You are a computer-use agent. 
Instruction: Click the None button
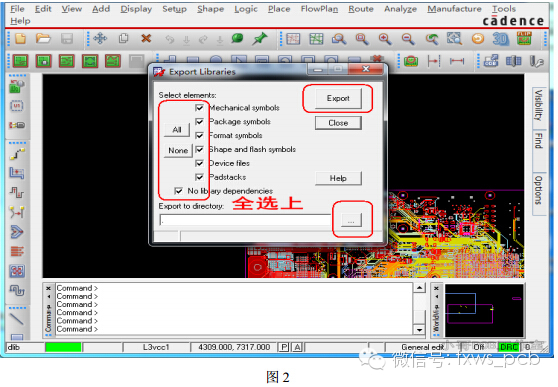pyautogui.click(x=178, y=150)
